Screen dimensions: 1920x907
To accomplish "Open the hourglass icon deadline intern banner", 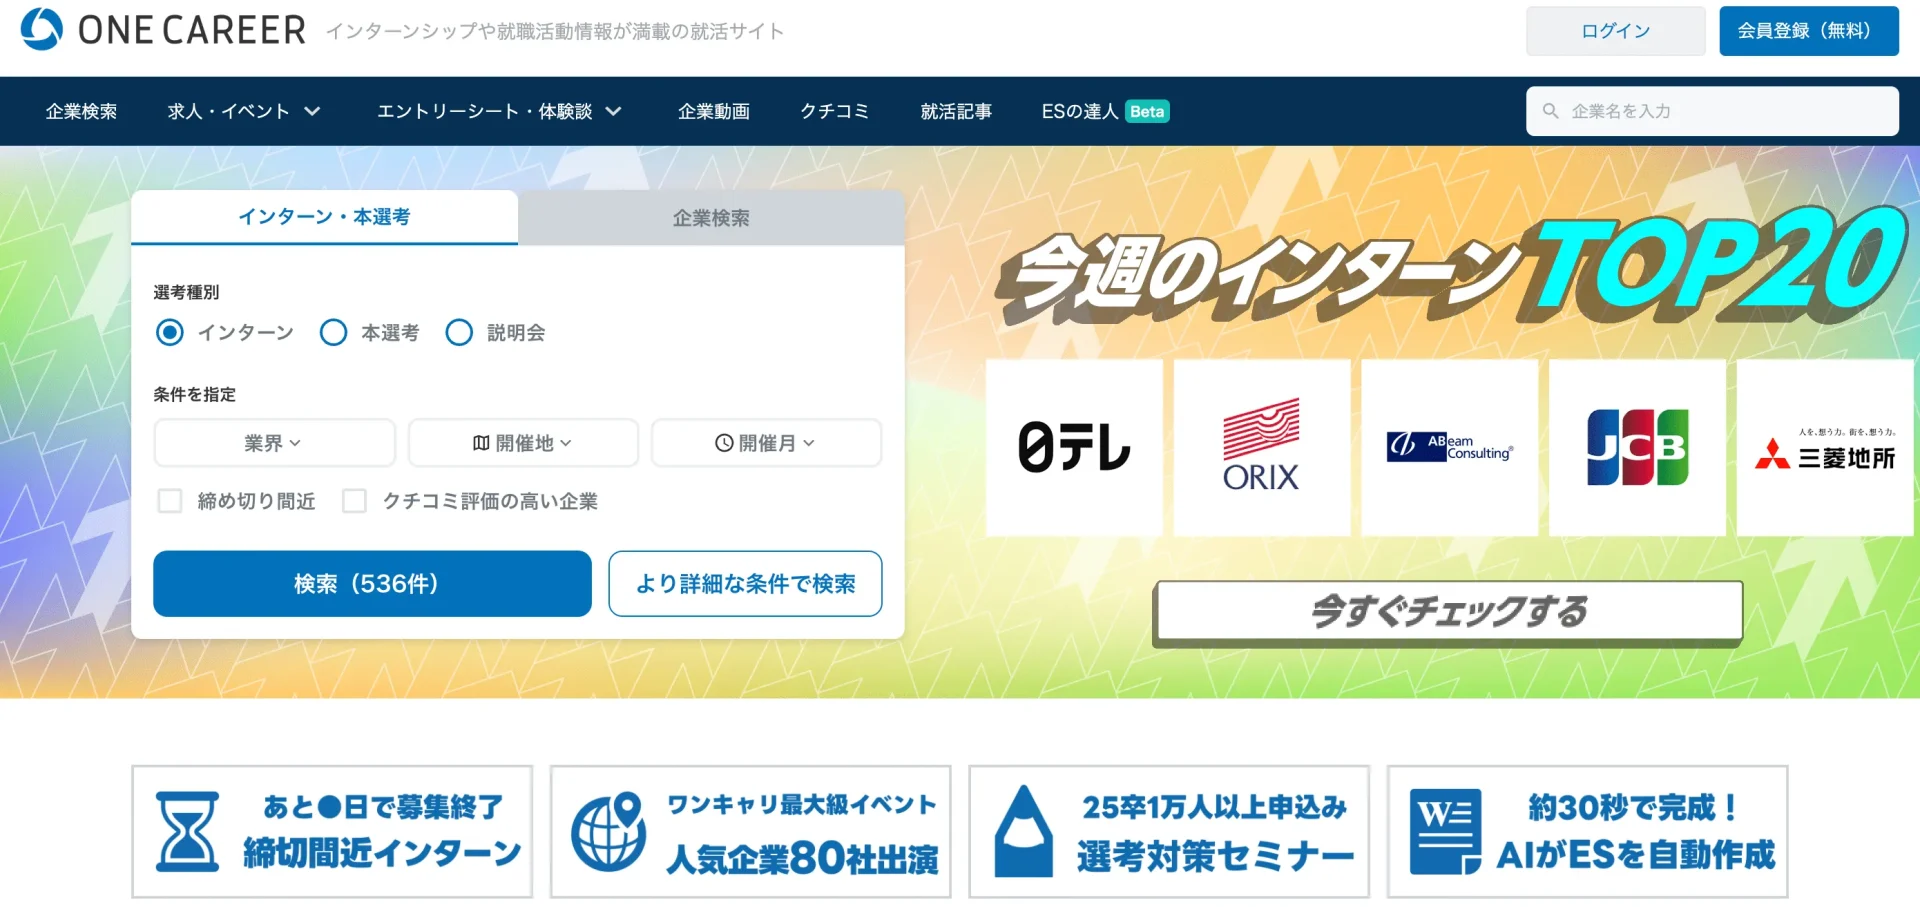I will tap(332, 832).
